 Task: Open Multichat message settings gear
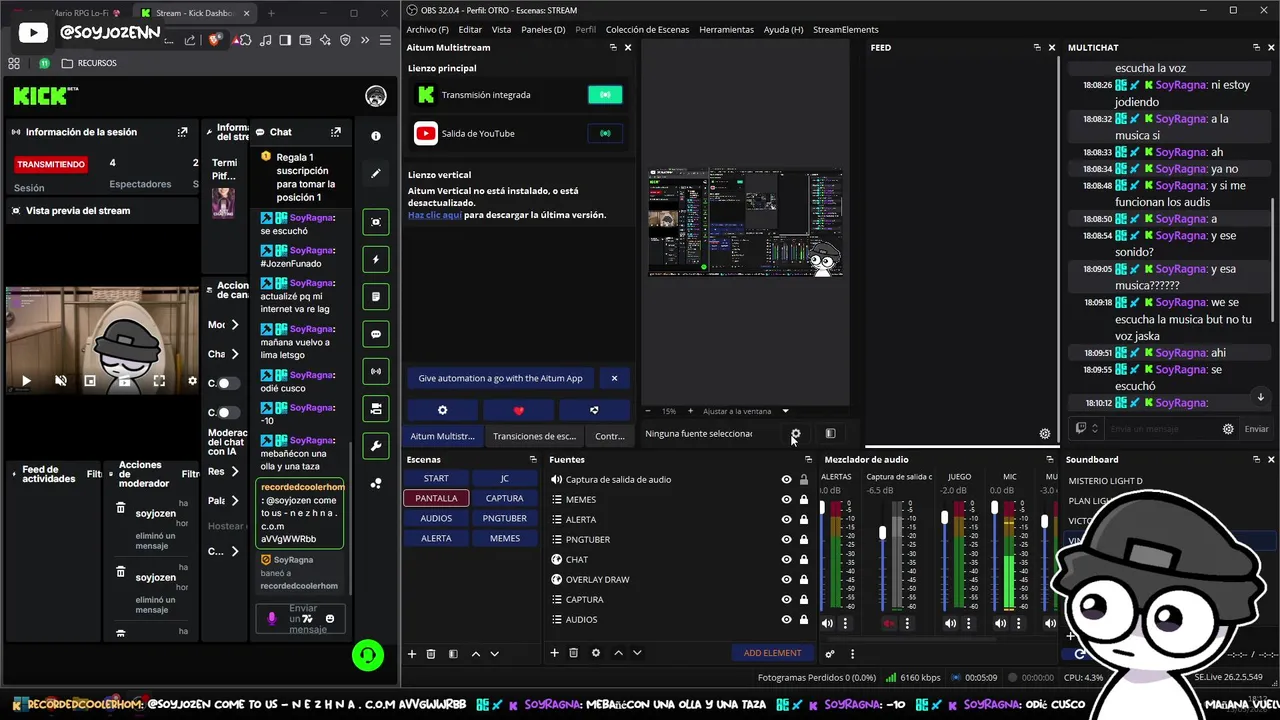pos(1228,429)
